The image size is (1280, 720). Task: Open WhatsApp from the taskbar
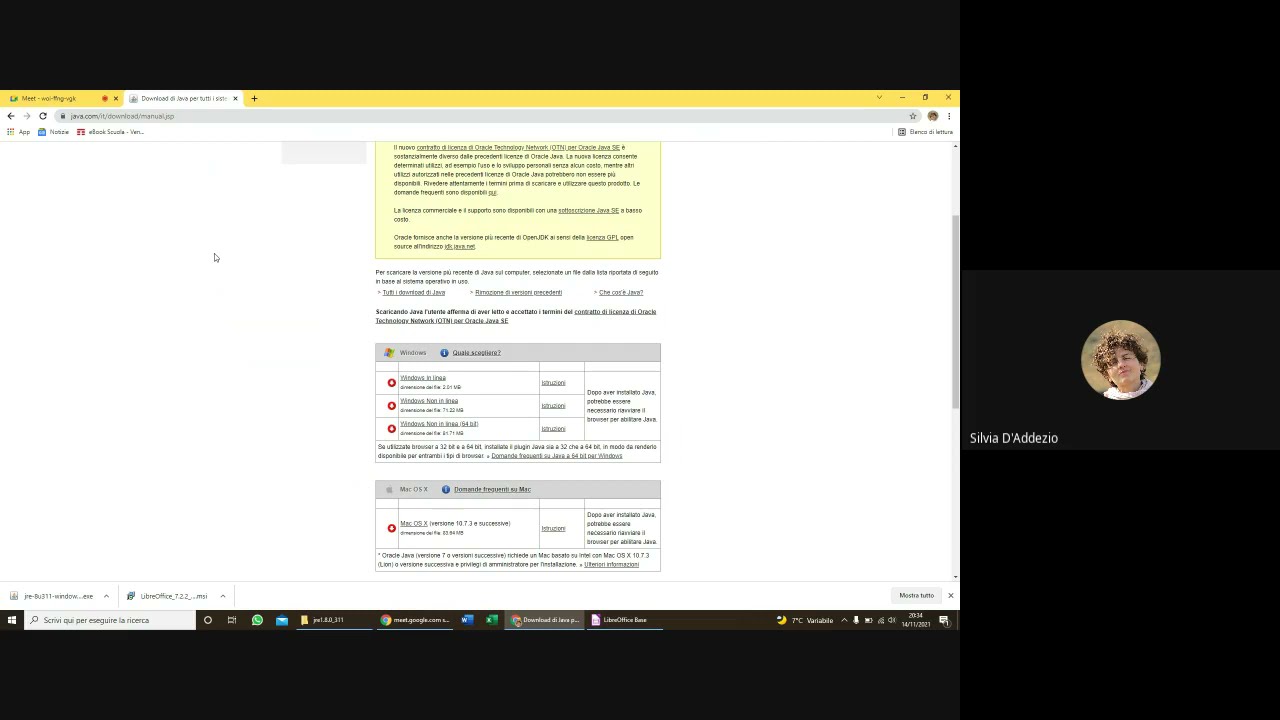(257, 620)
